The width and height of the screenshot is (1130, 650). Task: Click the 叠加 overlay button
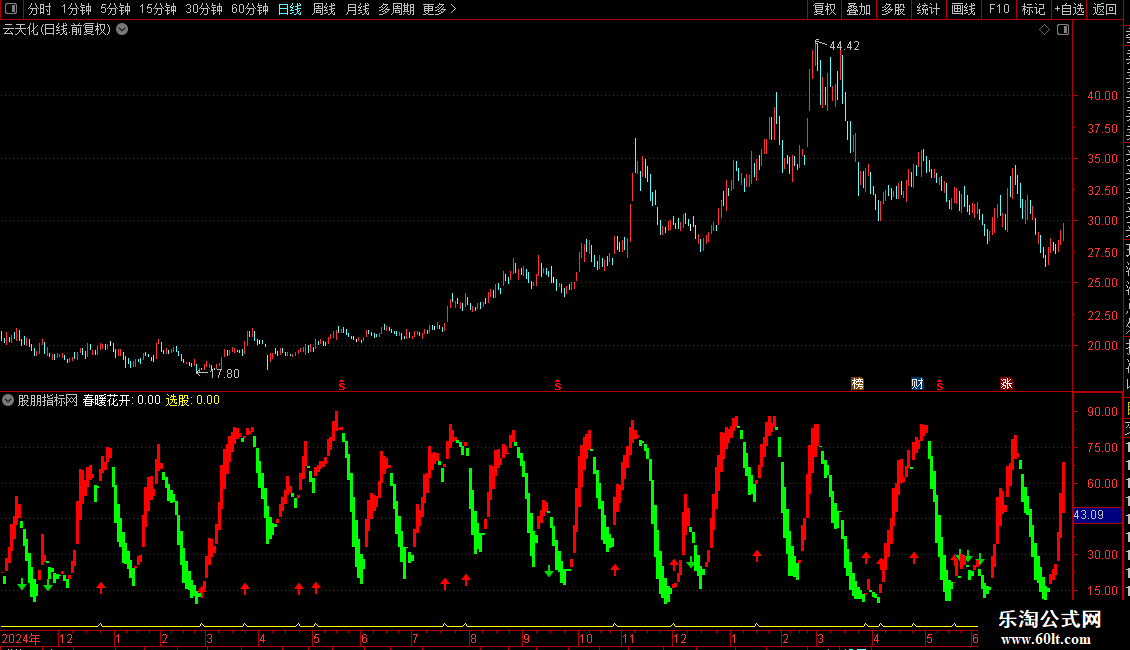[858, 9]
